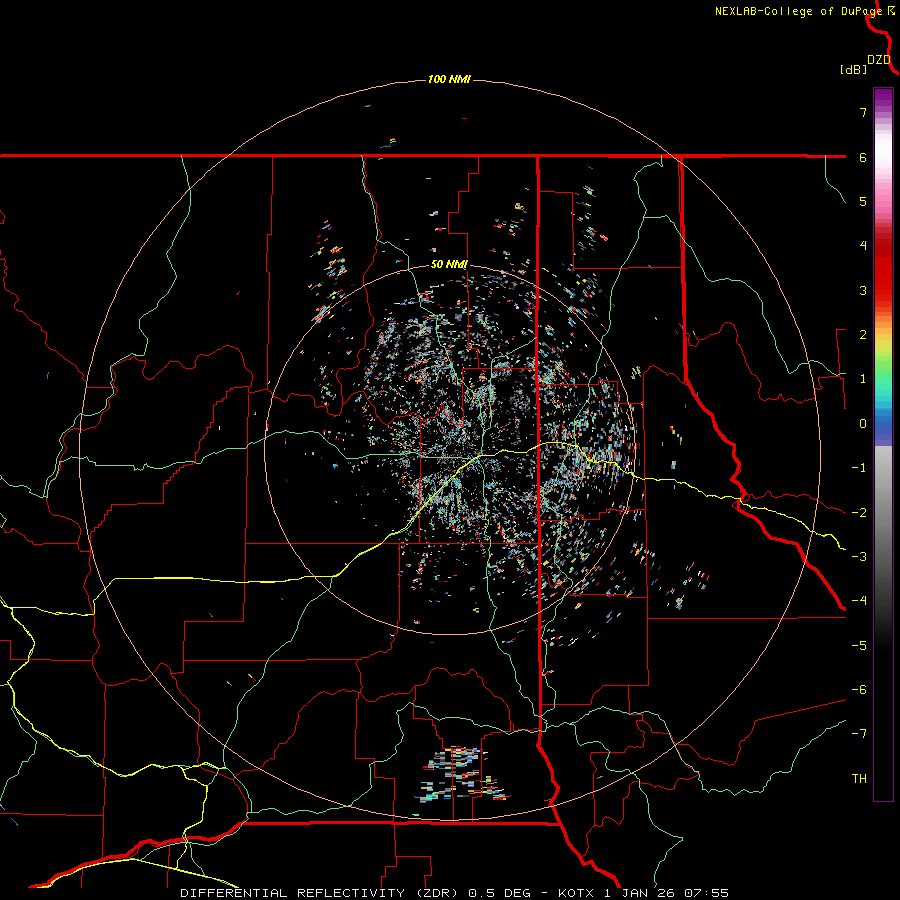Image resolution: width=900 pixels, height=900 pixels.
Task: Click the scale label -5
Action: click(x=859, y=646)
